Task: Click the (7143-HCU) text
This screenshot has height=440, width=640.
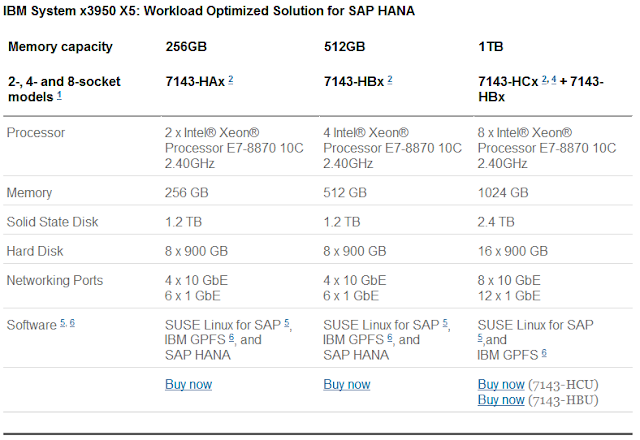Action: click(563, 385)
